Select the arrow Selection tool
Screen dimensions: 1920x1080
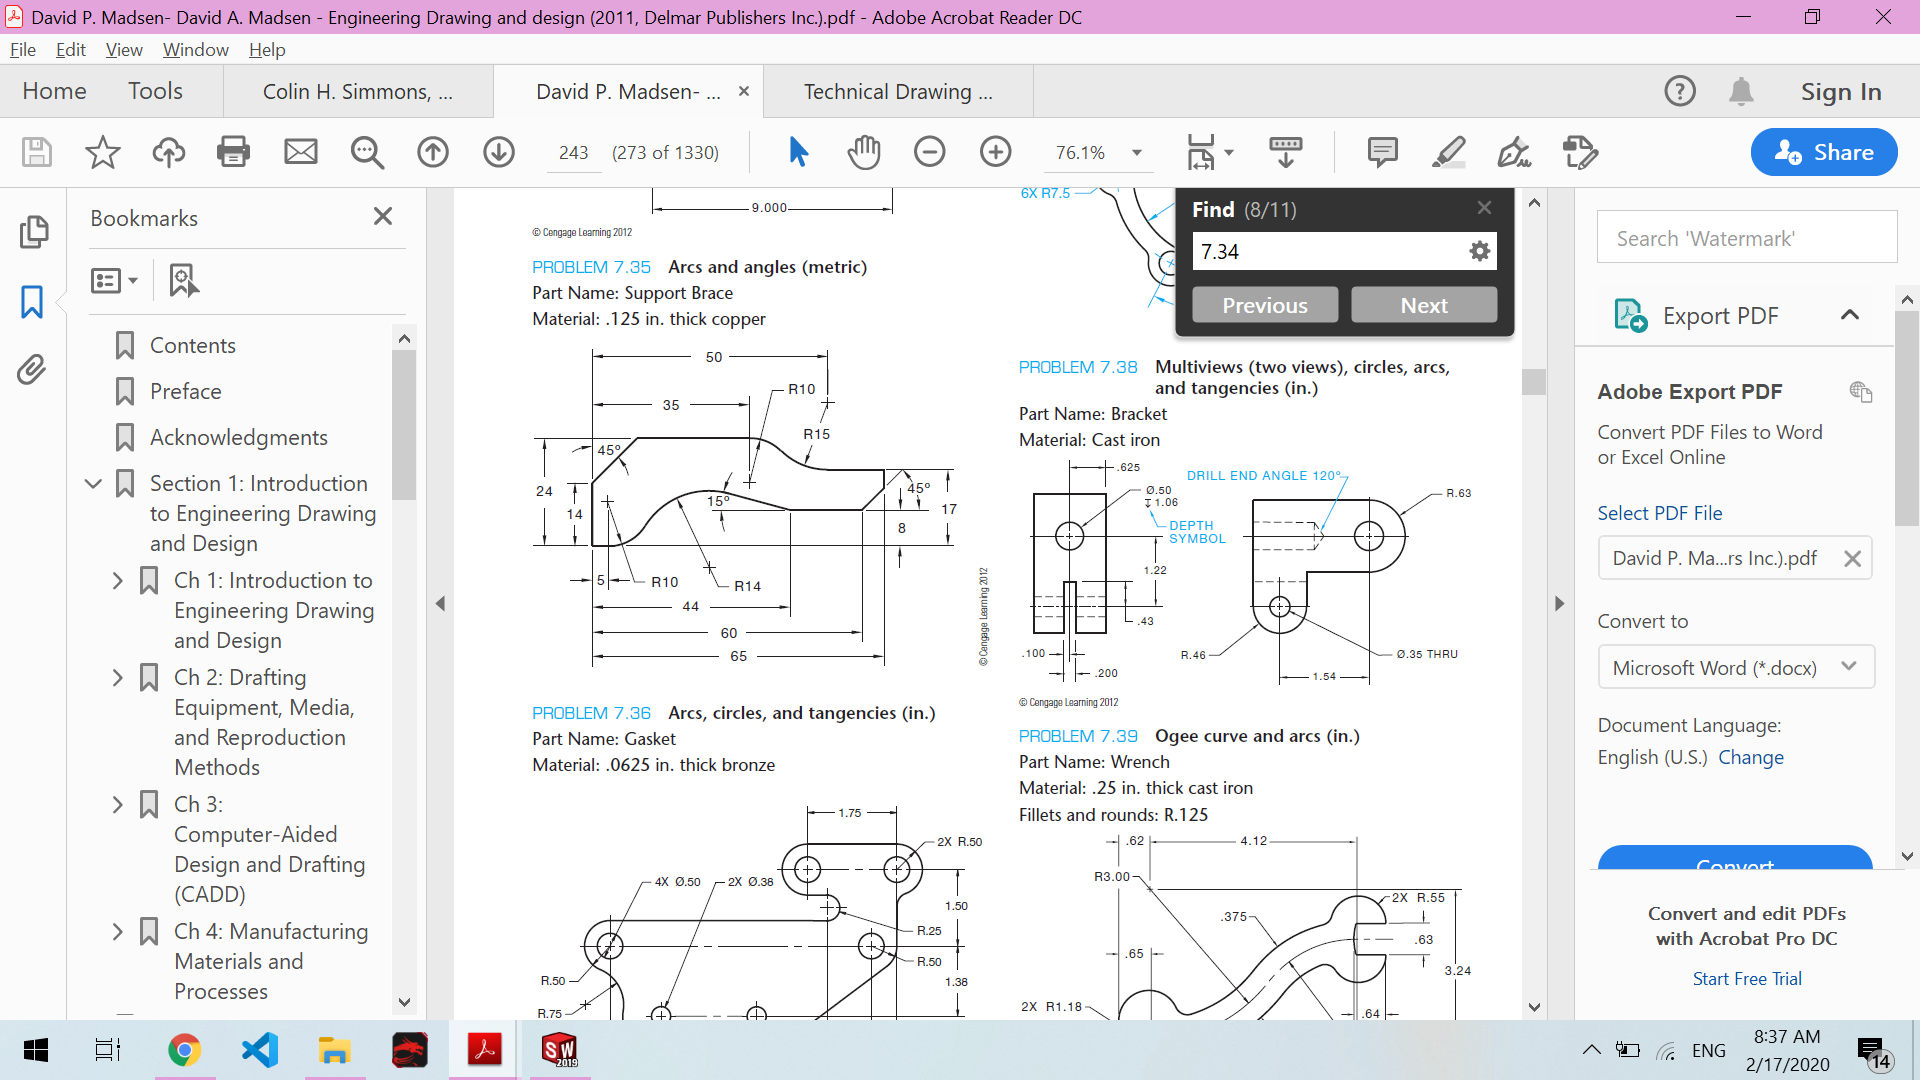798,152
